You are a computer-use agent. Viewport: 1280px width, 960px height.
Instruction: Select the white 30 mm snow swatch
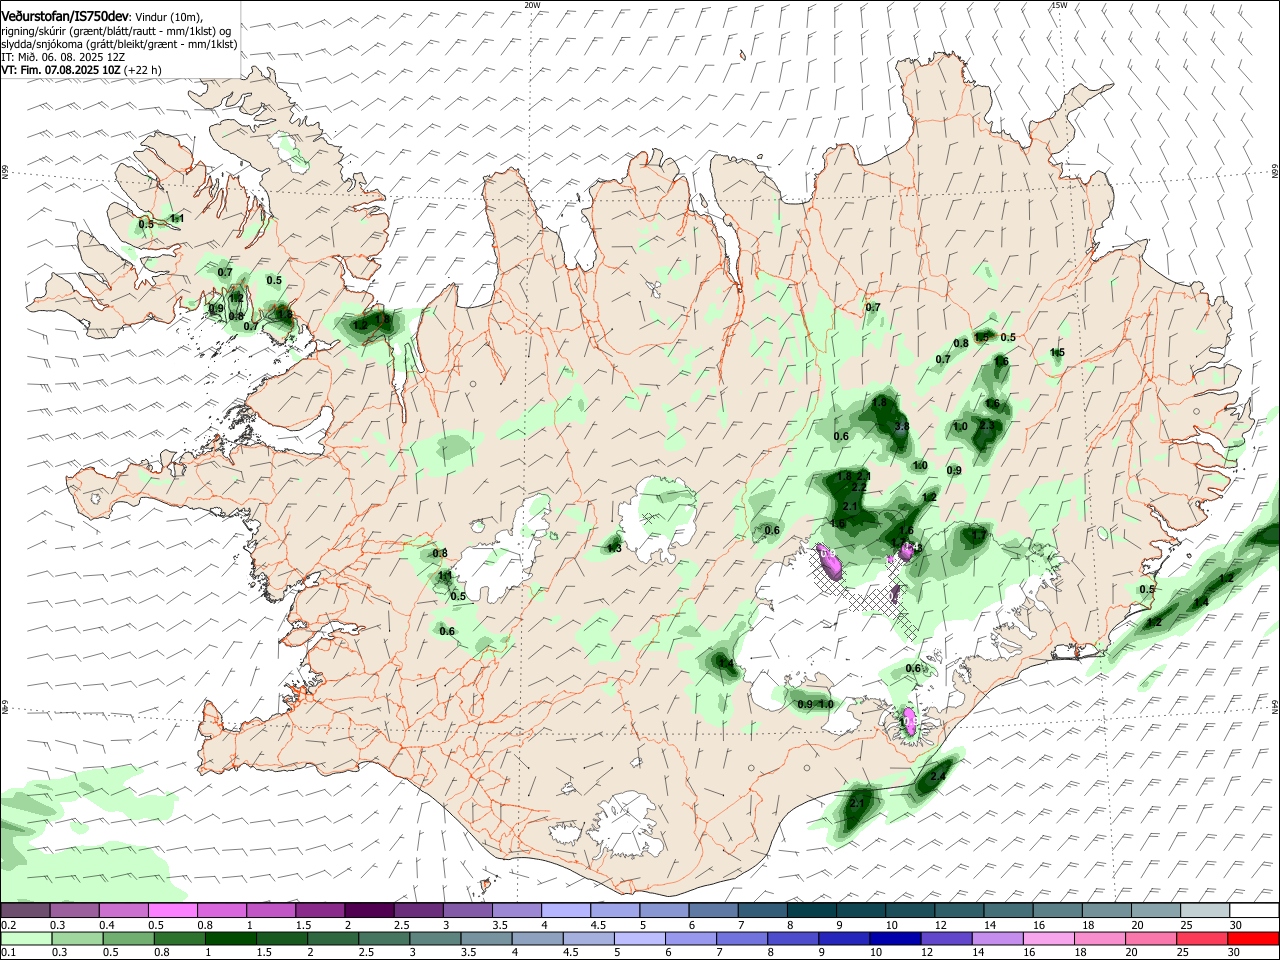point(1254,910)
